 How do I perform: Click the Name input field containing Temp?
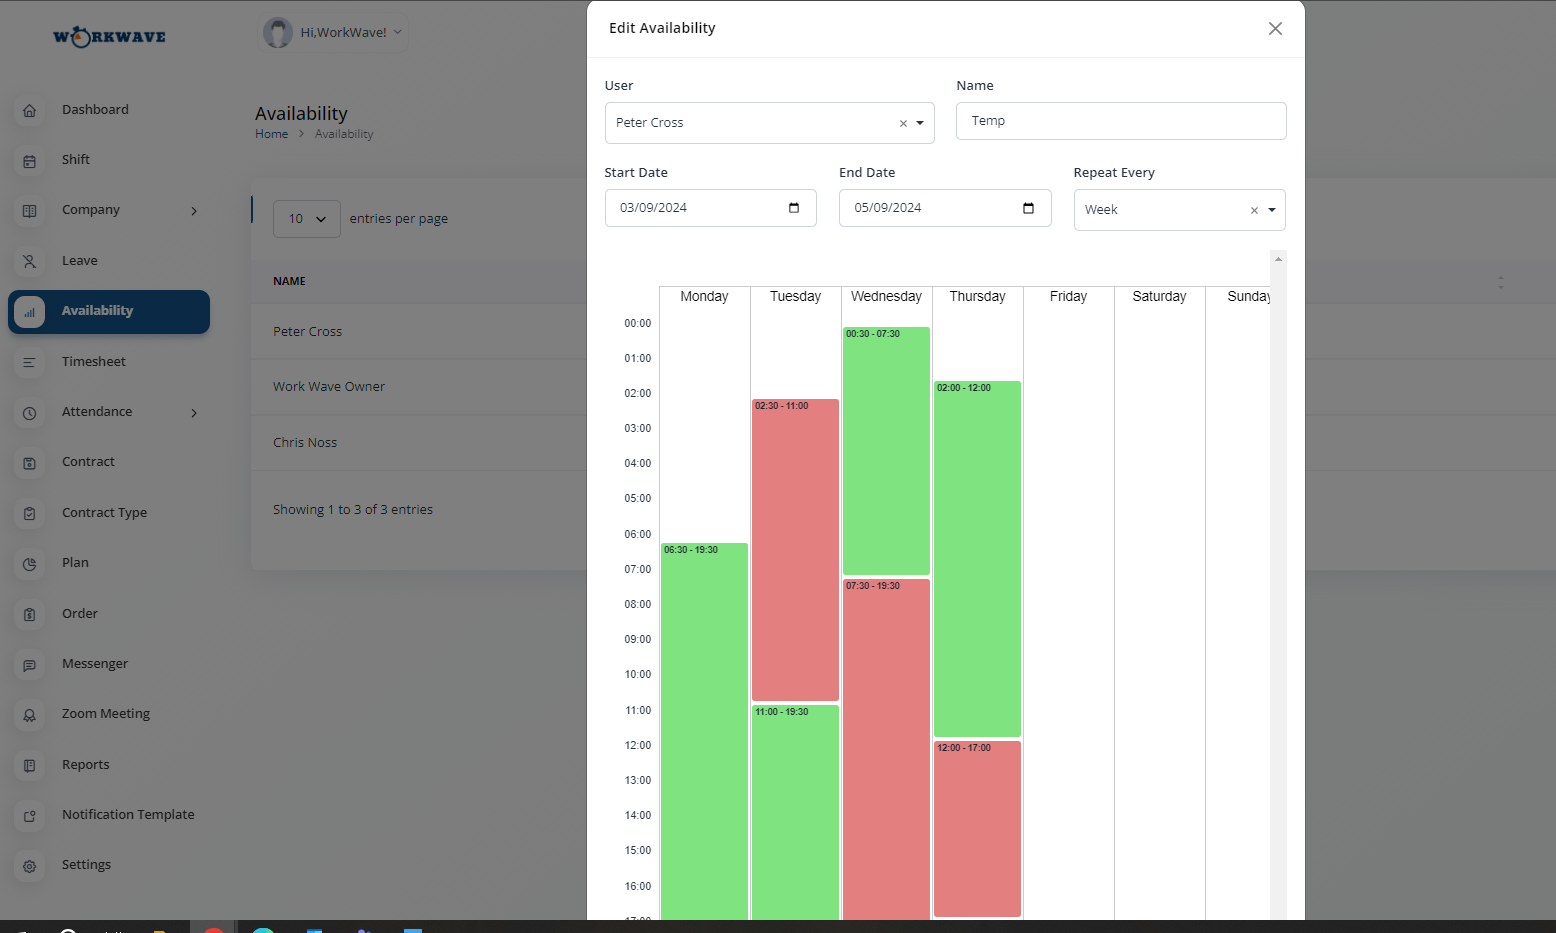click(x=1121, y=121)
